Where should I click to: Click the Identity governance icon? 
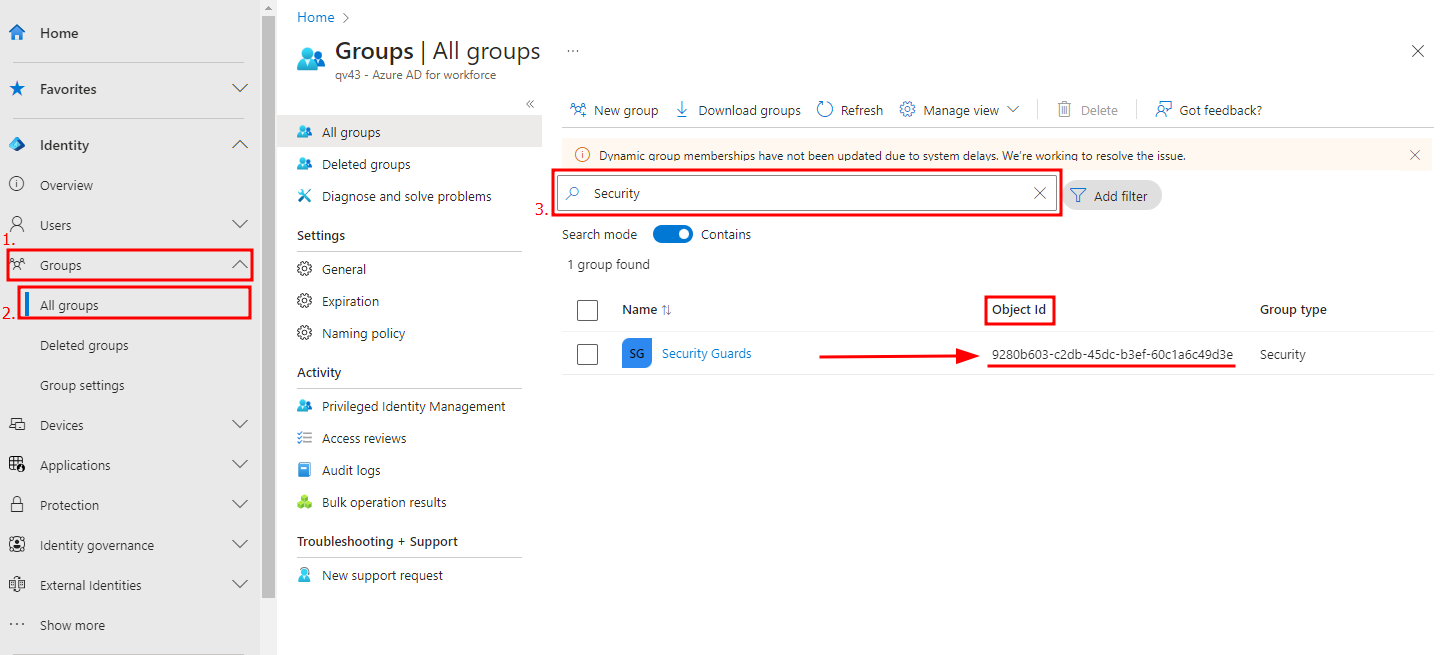pos(17,545)
